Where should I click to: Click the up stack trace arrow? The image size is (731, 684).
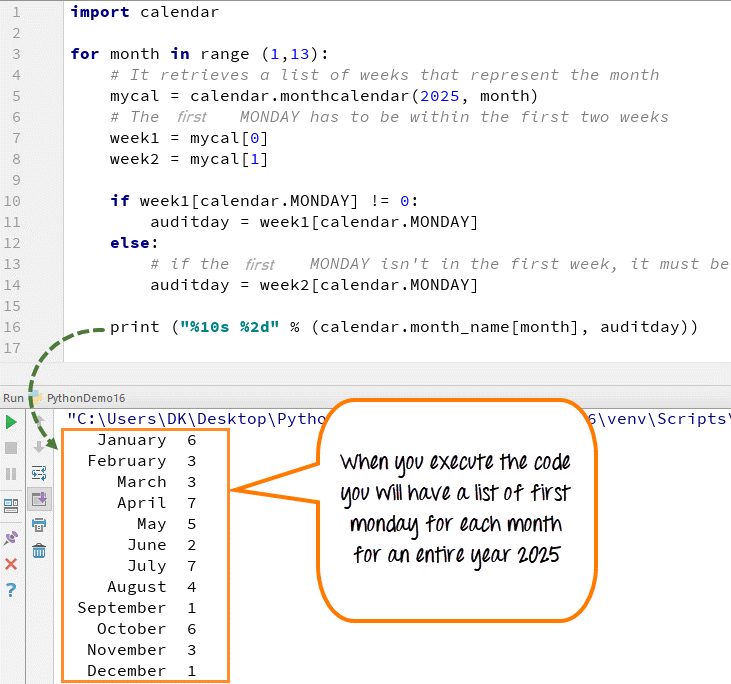[39, 422]
